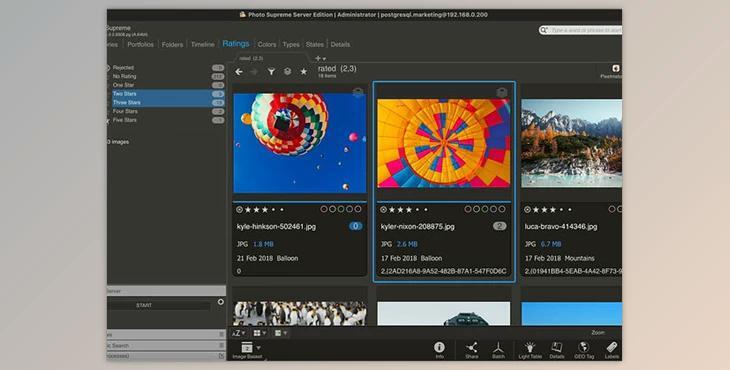Select first color label circle for luca-bravo-414346.jpg

(612, 209)
